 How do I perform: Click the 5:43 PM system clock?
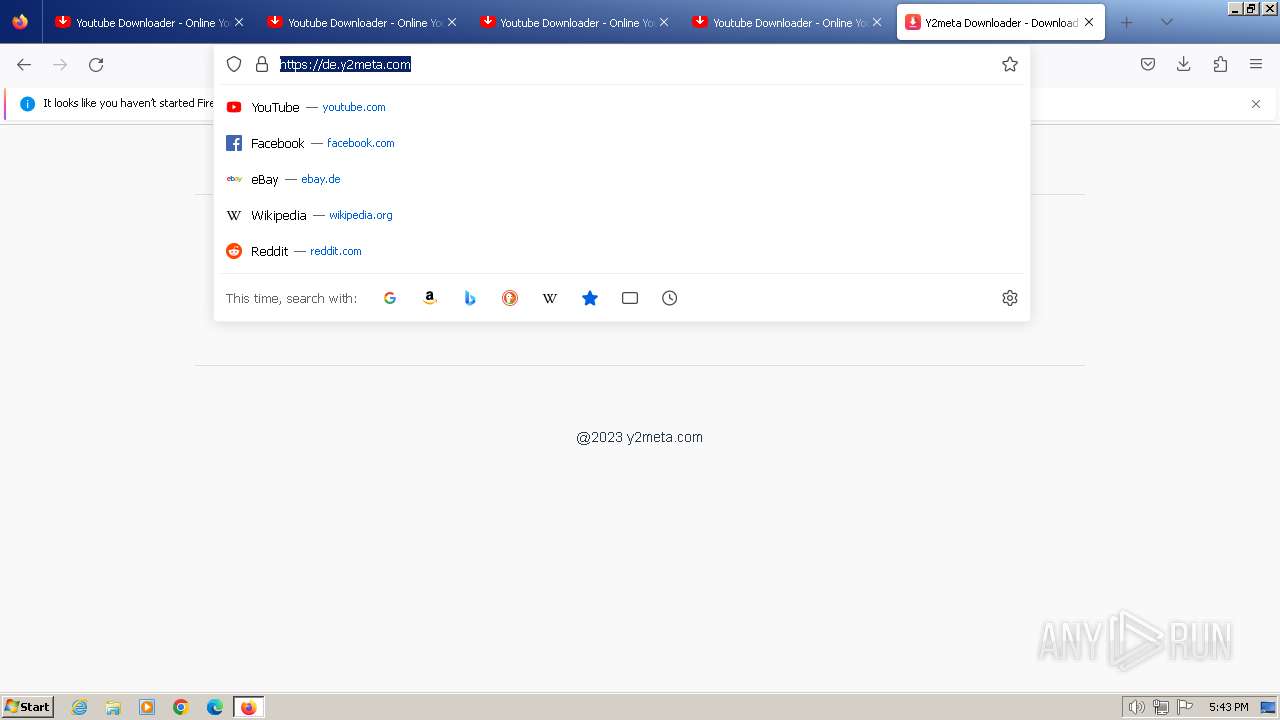coord(1228,707)
